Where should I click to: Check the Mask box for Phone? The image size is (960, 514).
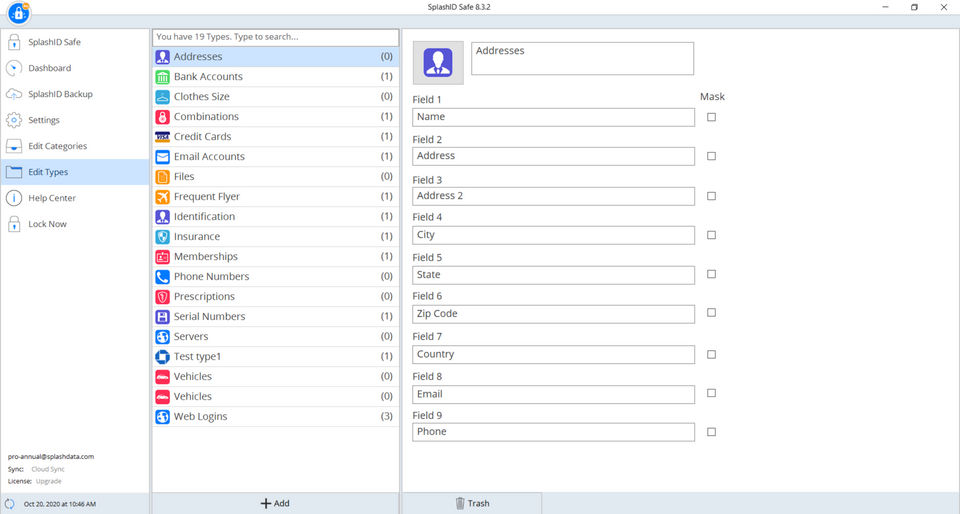coord(711,432)
